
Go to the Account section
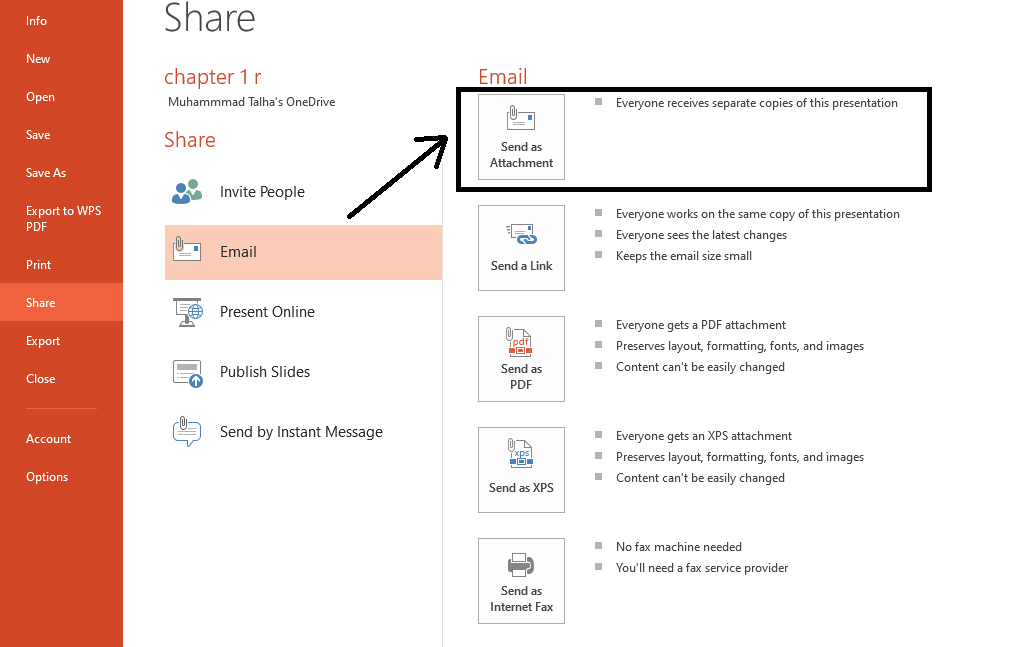tap(48, 438)
